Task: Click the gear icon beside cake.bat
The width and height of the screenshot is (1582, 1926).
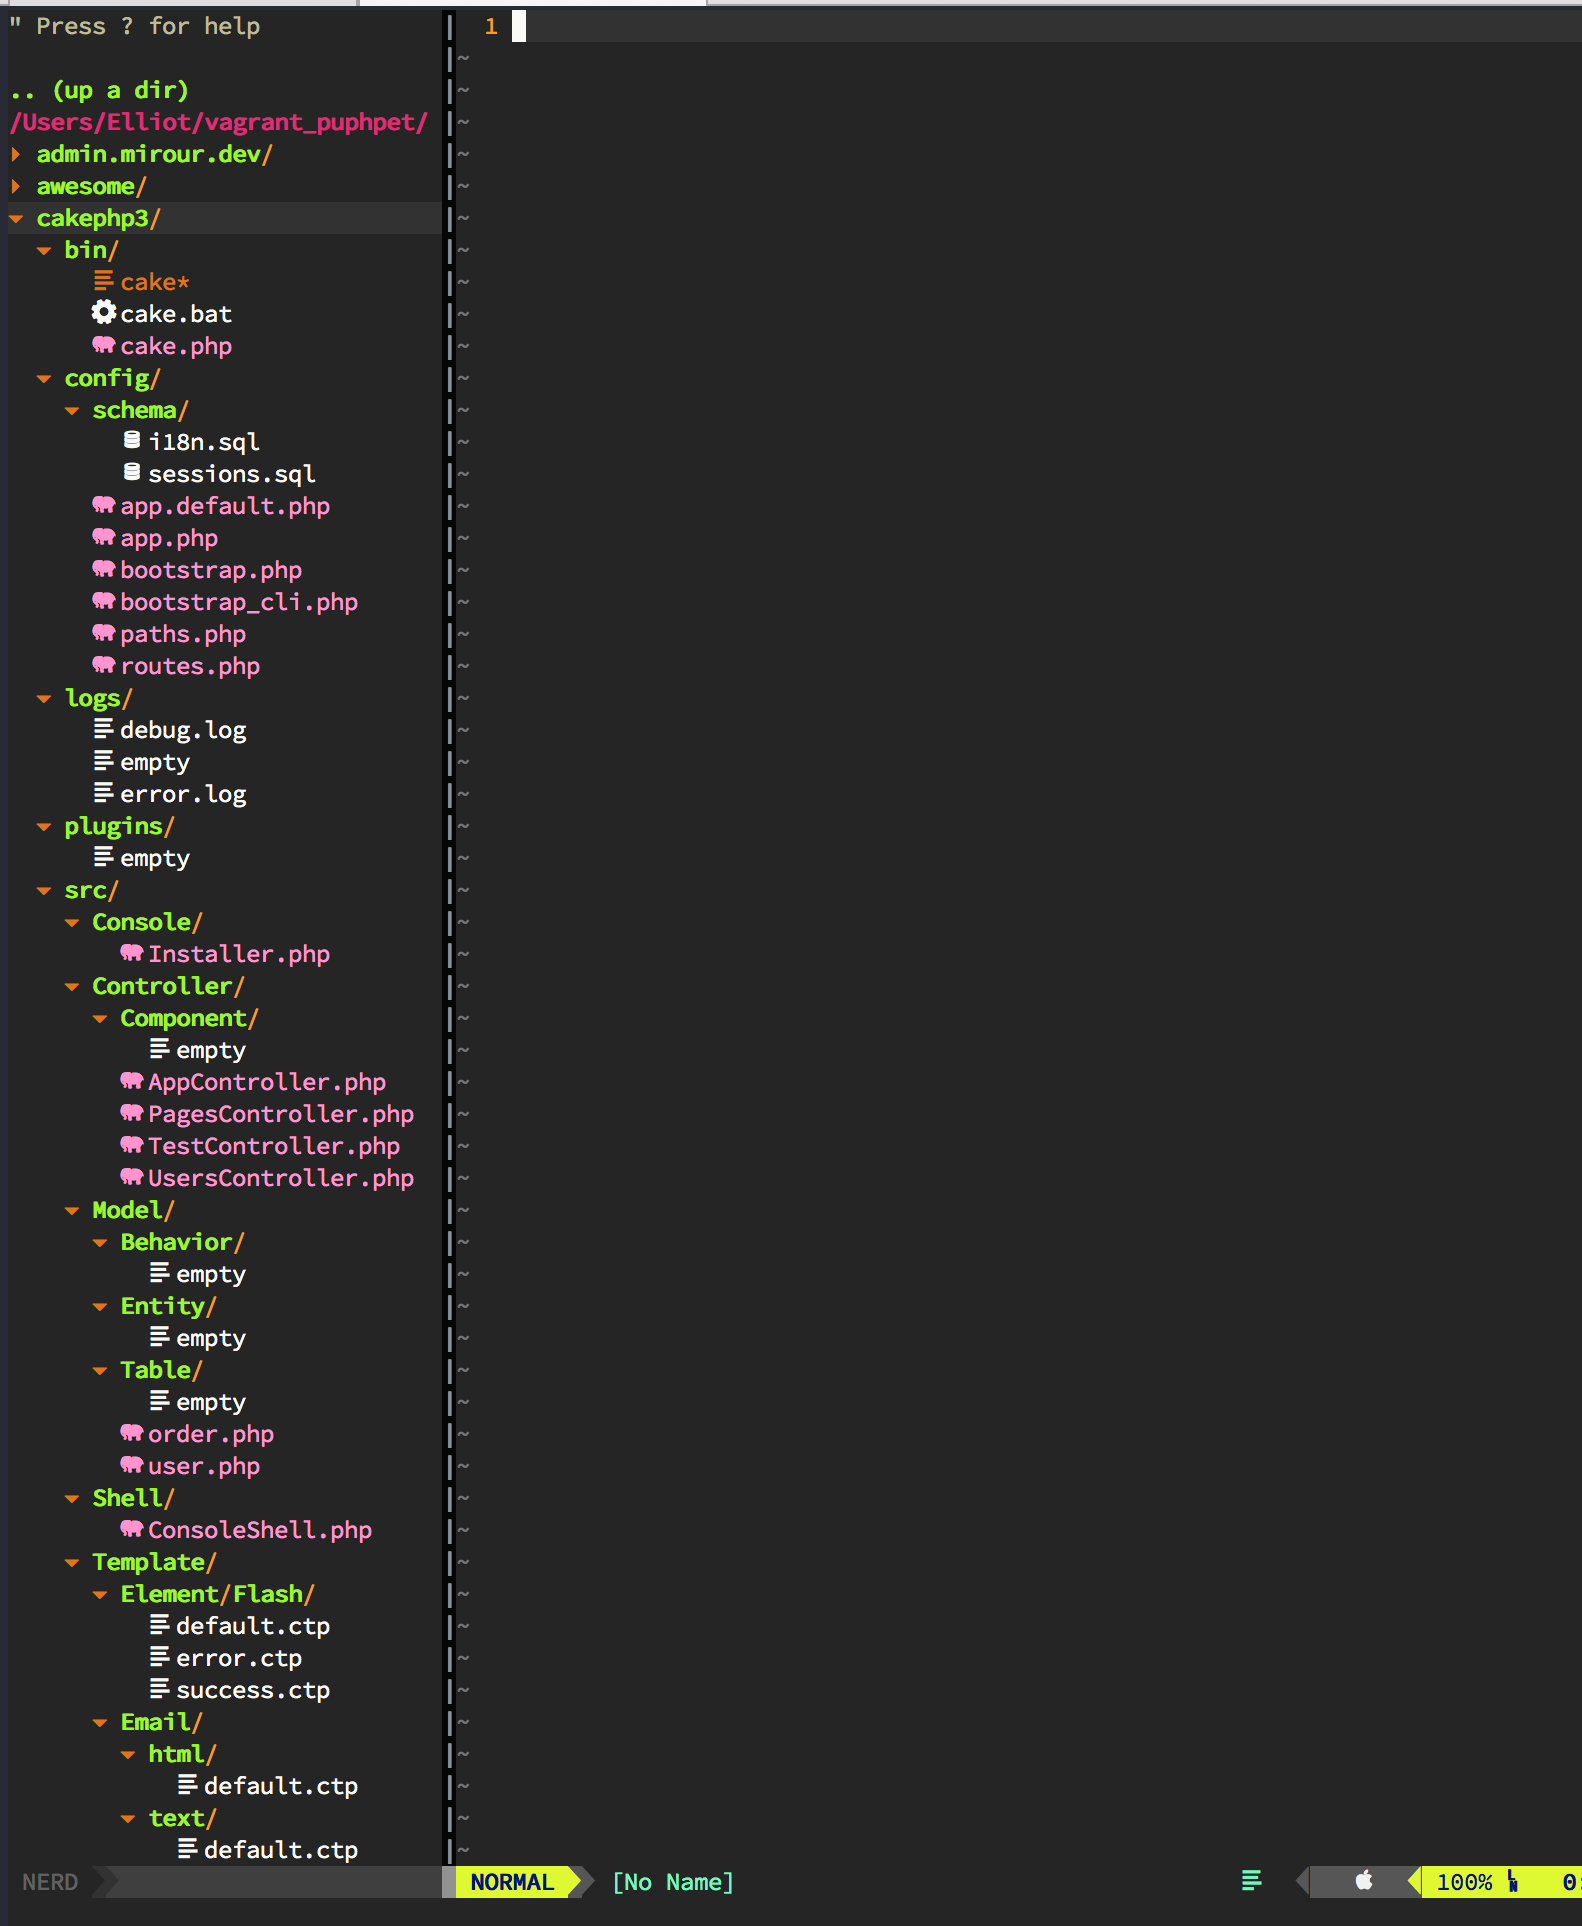Action: pyautogui.click(x=104, y=313)
